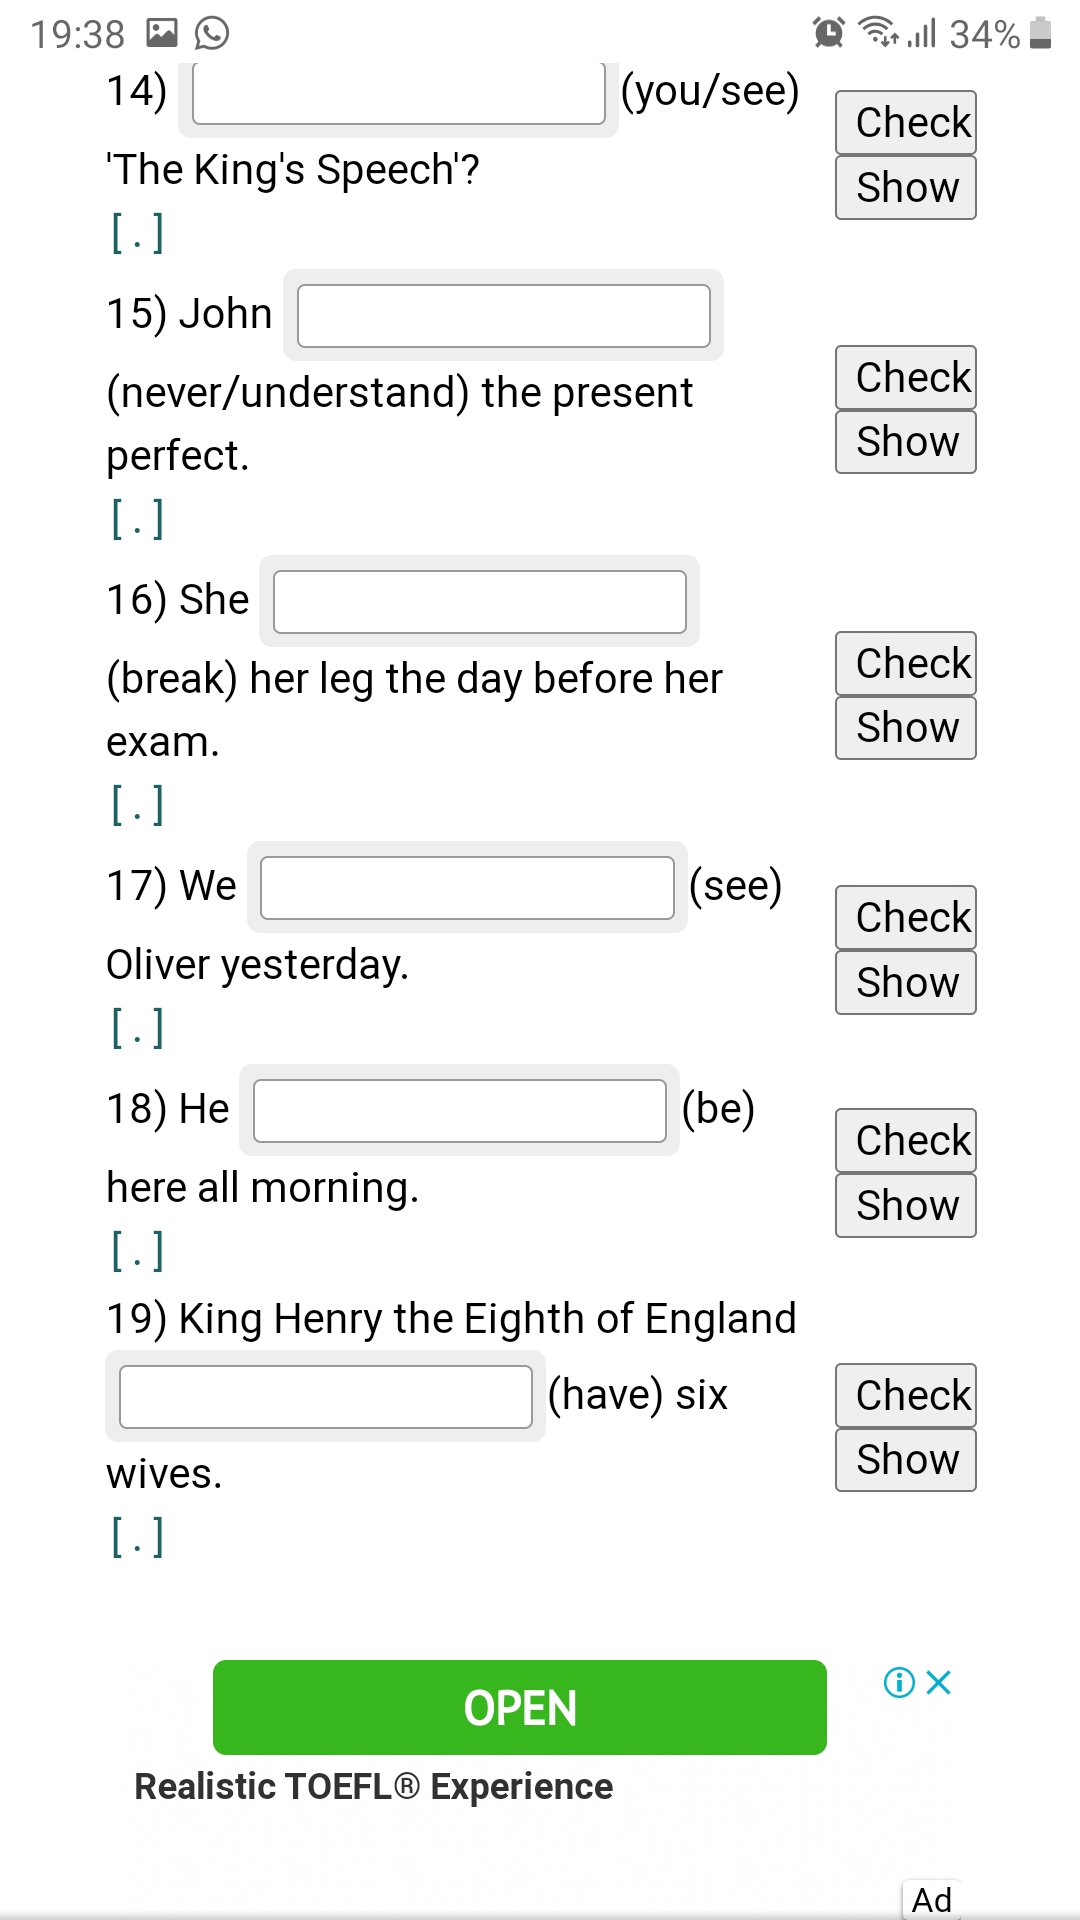Tap the image notification icon in status bar
The image size is (1080, 1920).
(162, 33)
